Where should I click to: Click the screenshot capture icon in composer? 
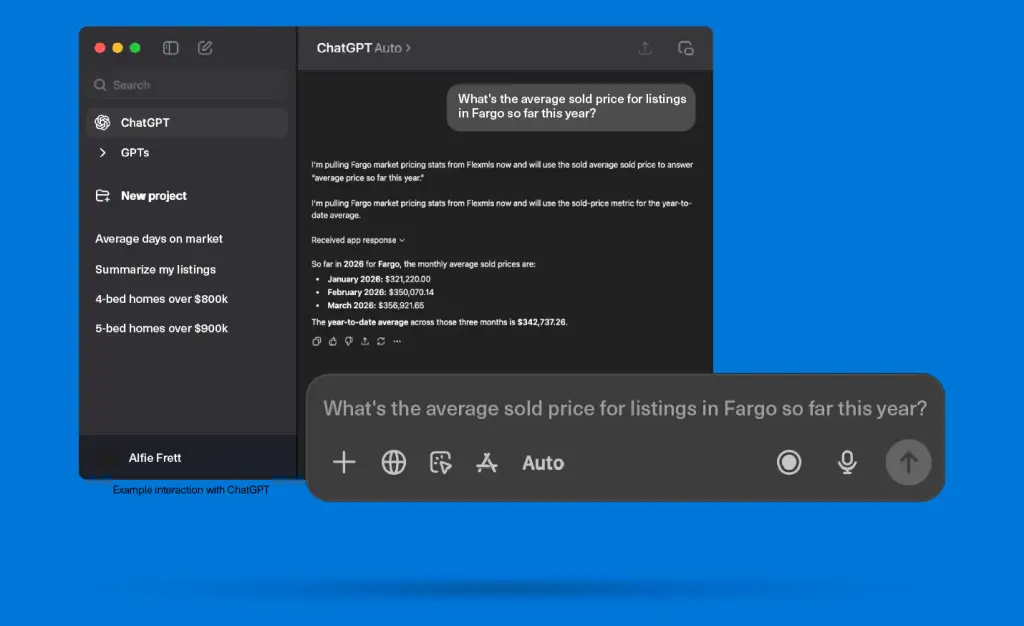(x=441, y=462)
